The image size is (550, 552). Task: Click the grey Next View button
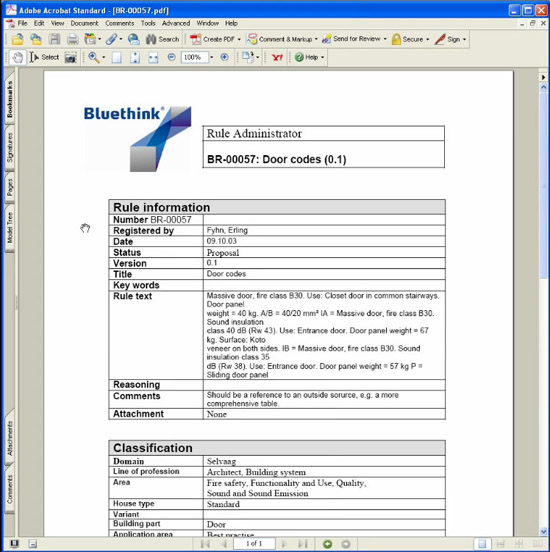[x=346, y=544]
